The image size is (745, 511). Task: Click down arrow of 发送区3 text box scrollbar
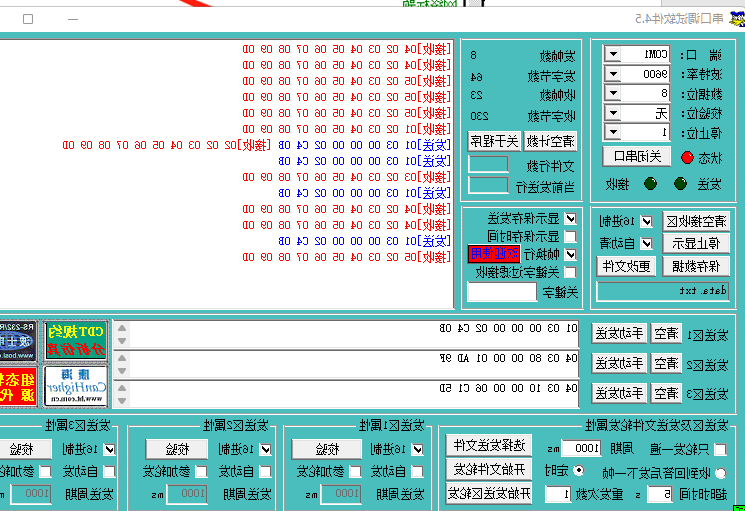(122, 401)
